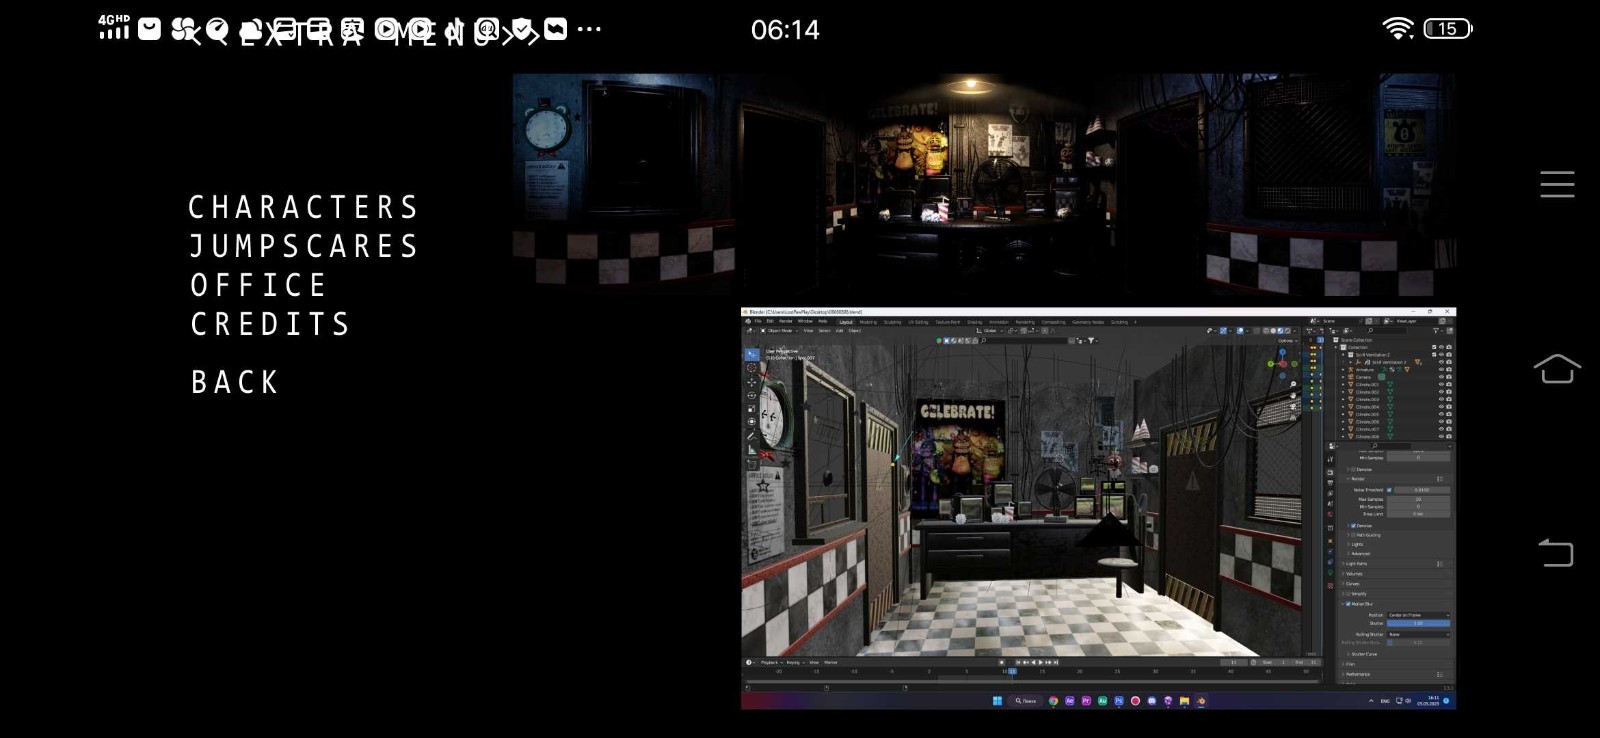Viewport: 1600px width, 738px height.
Task: Adjust the blue Shutter slider
Action: click(1417, 623)
